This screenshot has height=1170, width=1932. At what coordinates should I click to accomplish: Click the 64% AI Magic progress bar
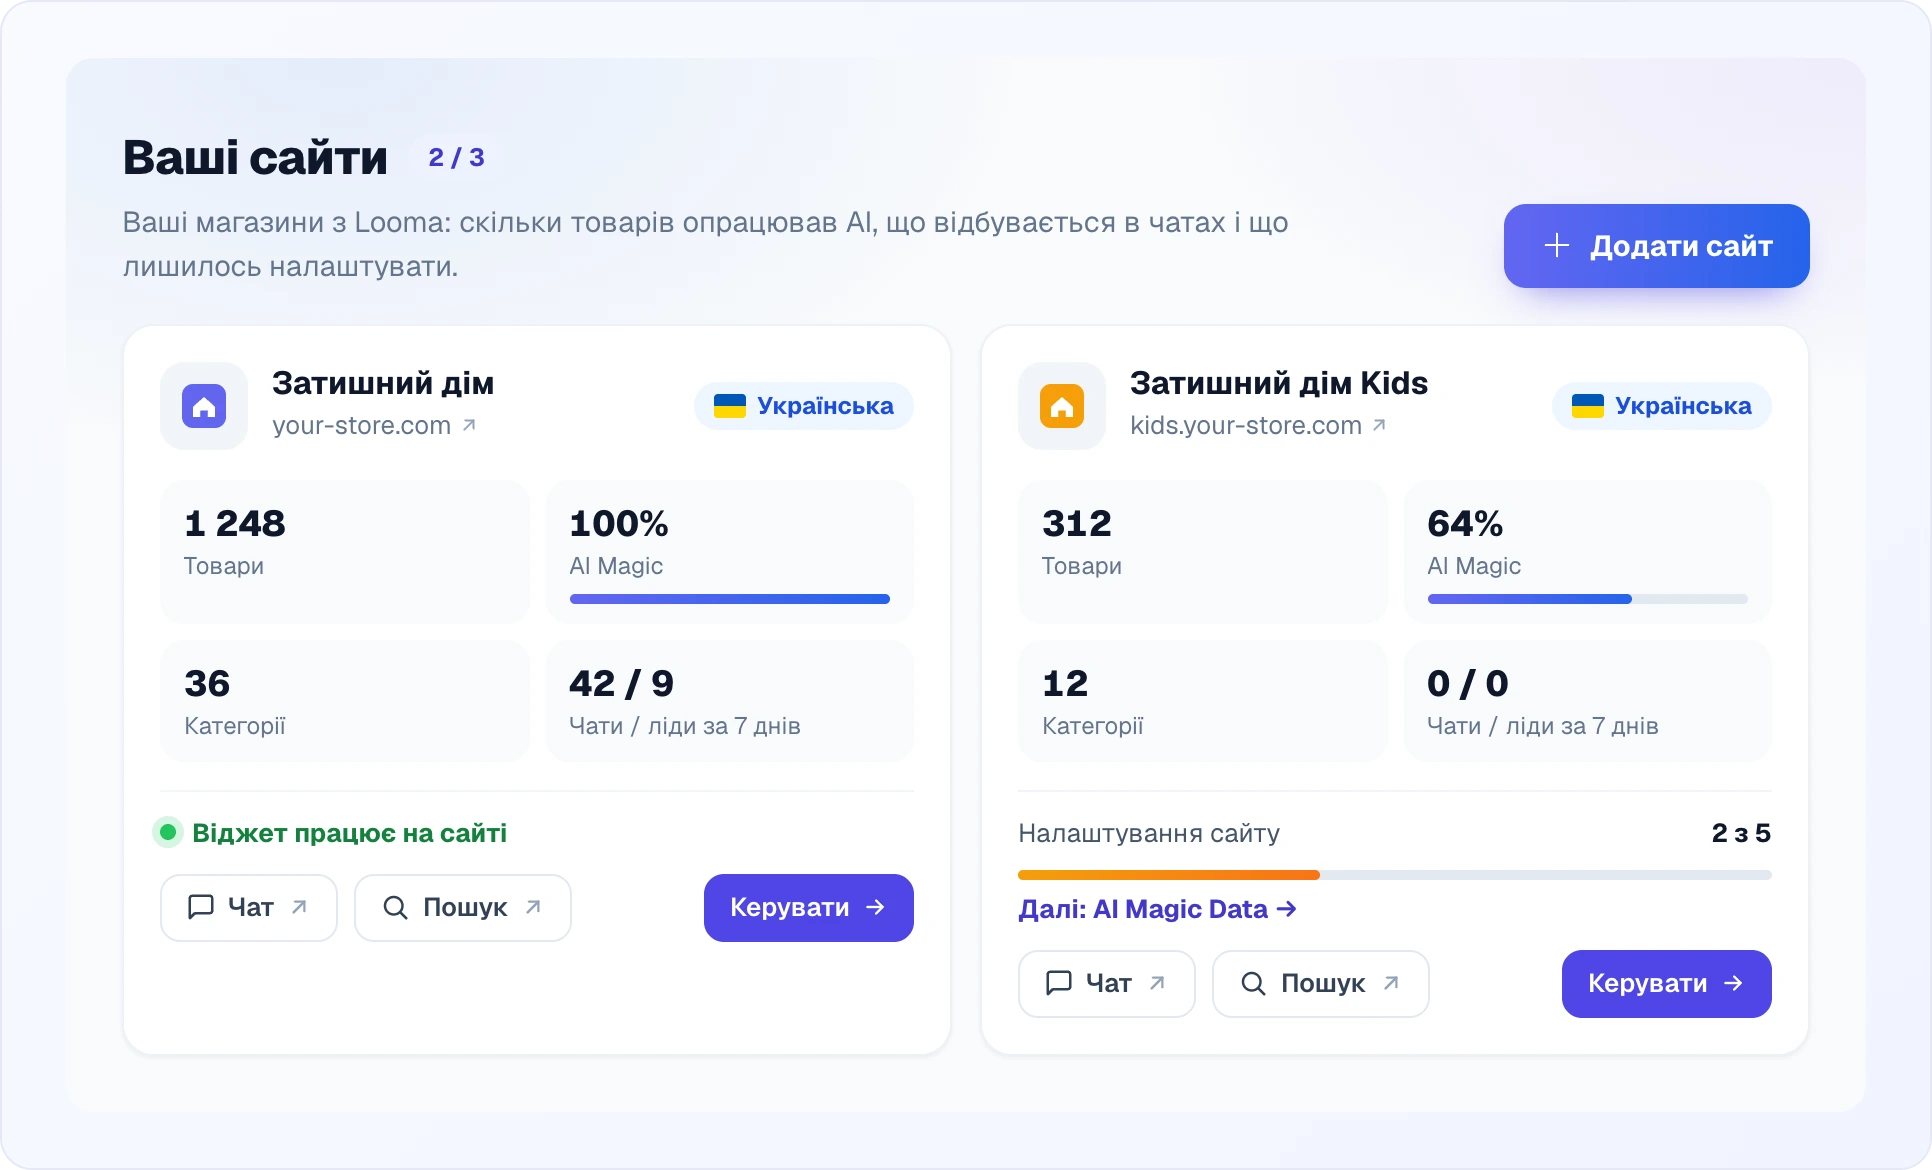coord(1588,599)
